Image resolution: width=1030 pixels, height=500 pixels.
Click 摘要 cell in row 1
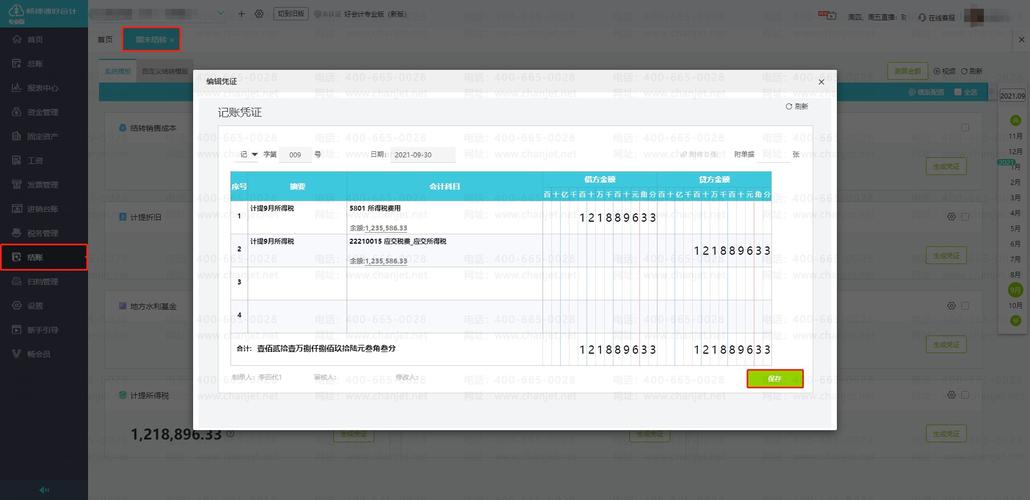tap(297, 217)
